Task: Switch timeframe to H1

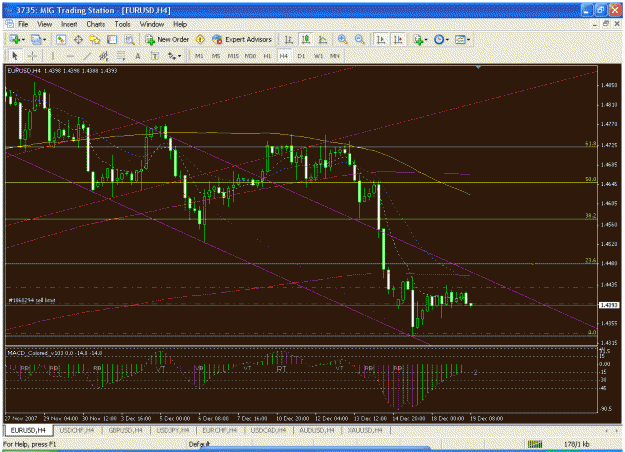Action: [267, 56]
